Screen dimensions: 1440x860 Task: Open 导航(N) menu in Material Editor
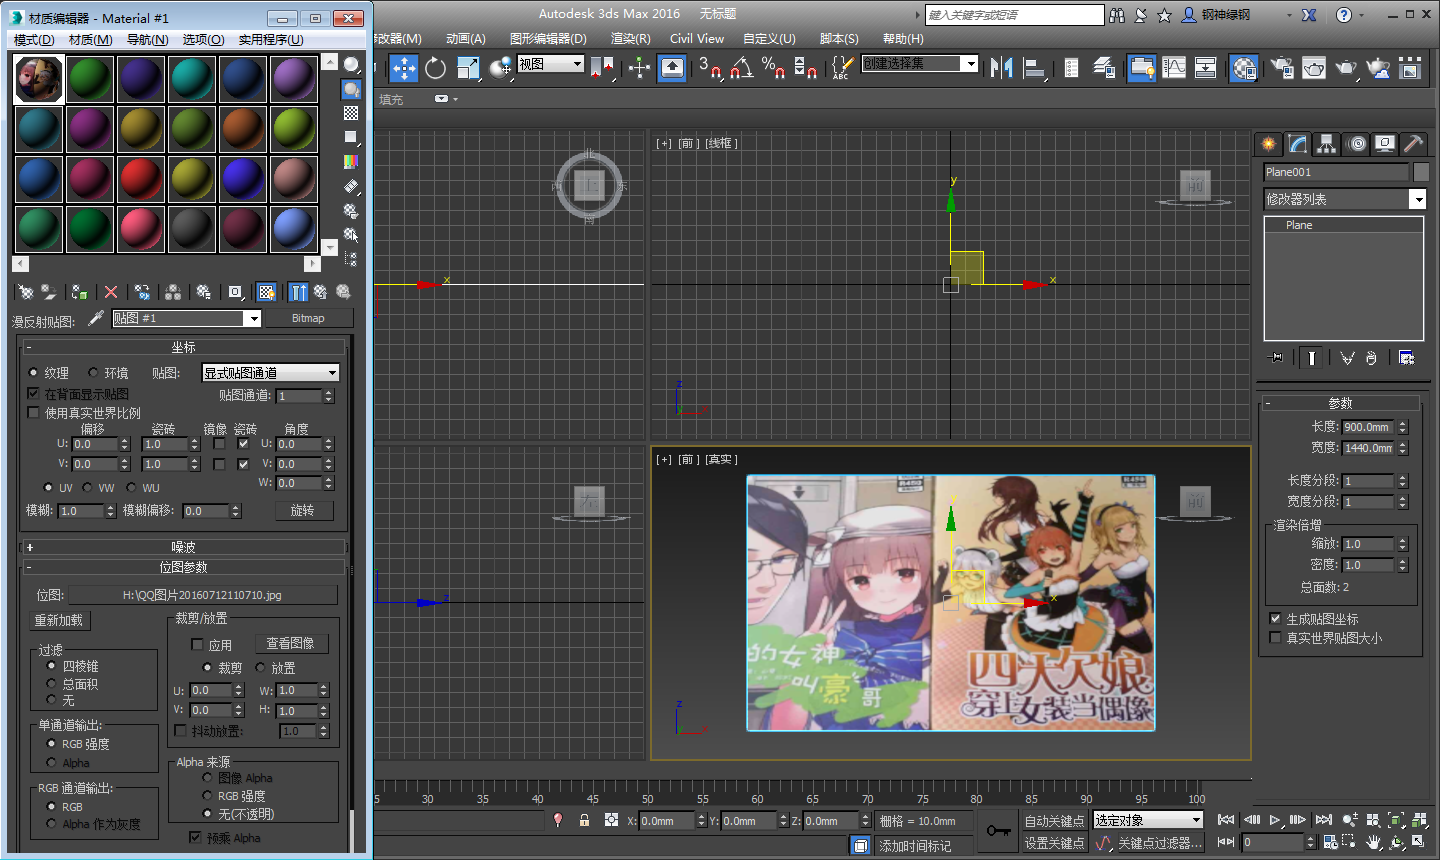tap(147, 39)
